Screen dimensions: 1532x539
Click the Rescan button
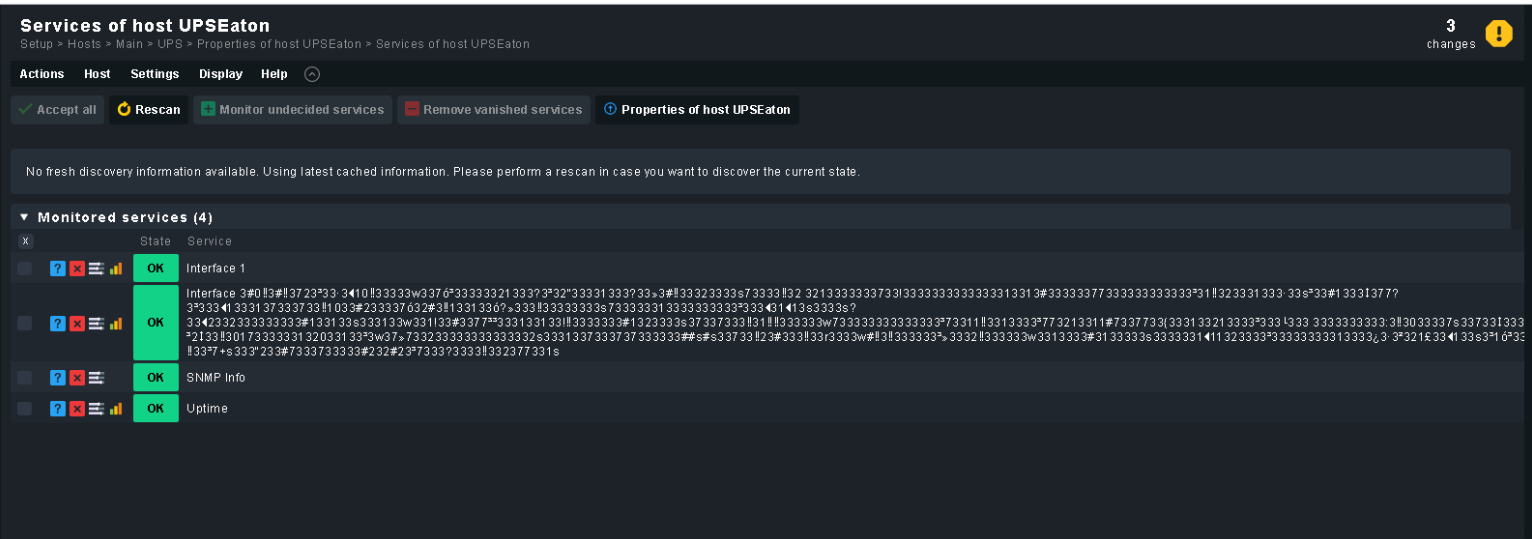(149, 110)
